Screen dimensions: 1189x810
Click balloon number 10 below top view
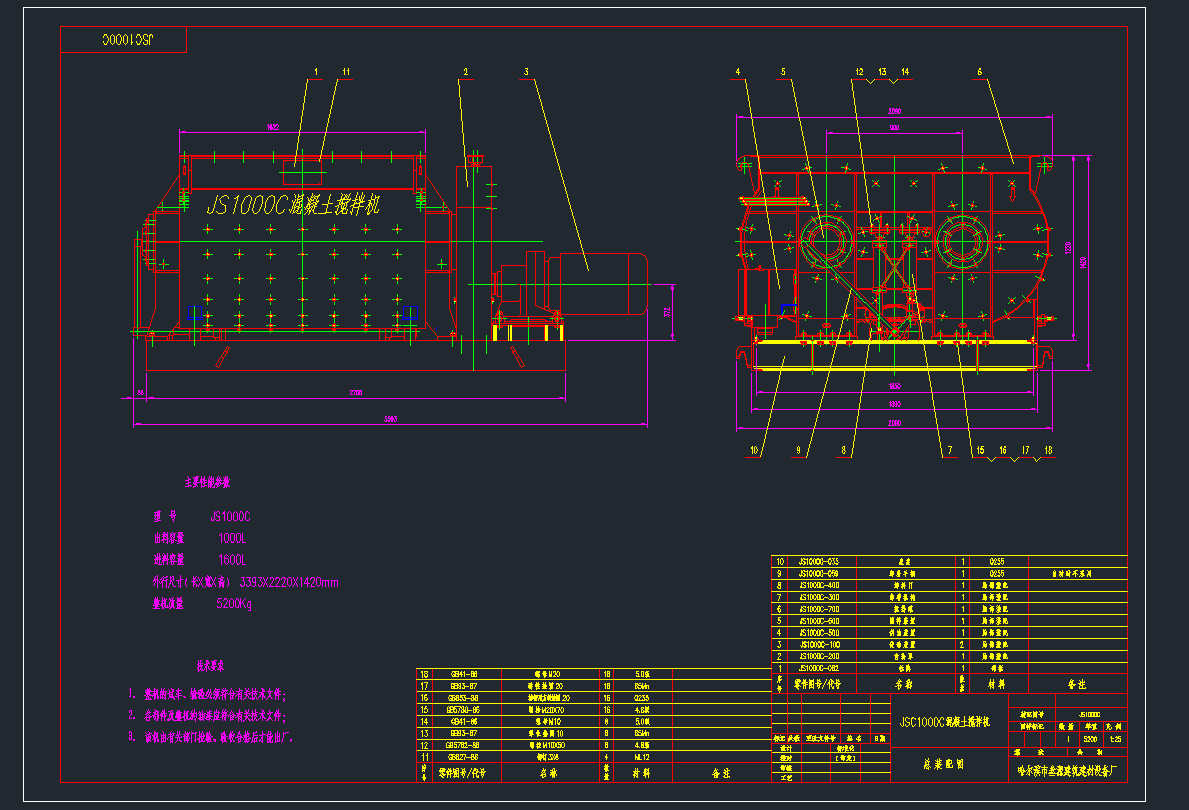[x=756, y=450]
